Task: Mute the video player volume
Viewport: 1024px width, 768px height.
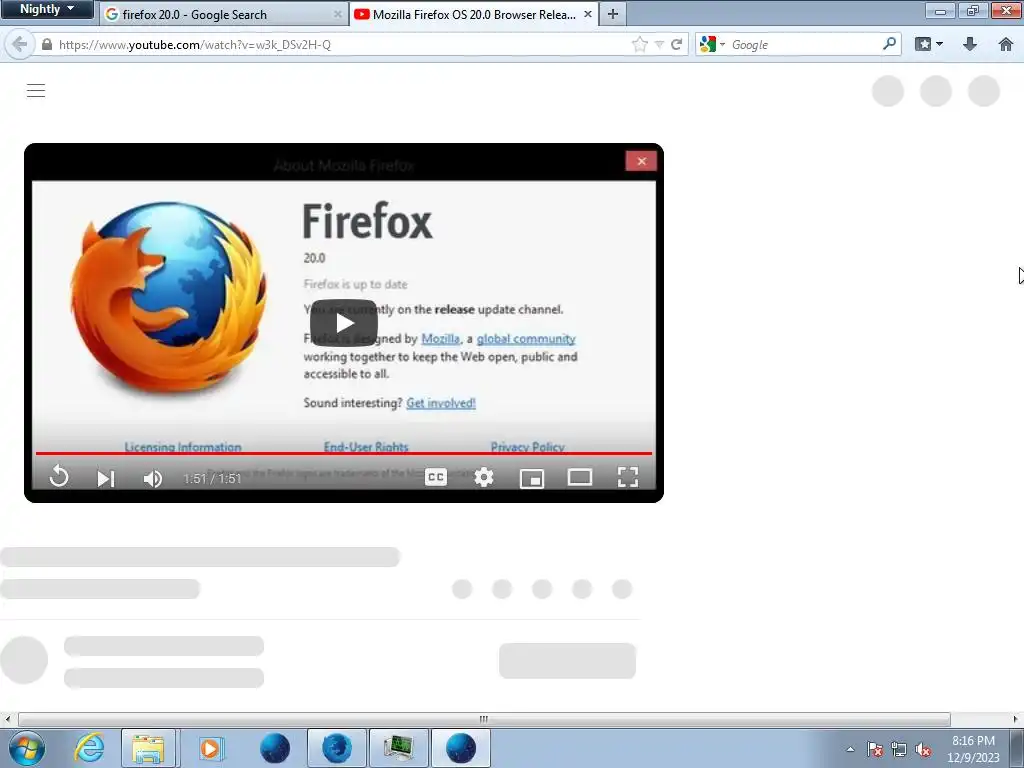Action: 152,478
